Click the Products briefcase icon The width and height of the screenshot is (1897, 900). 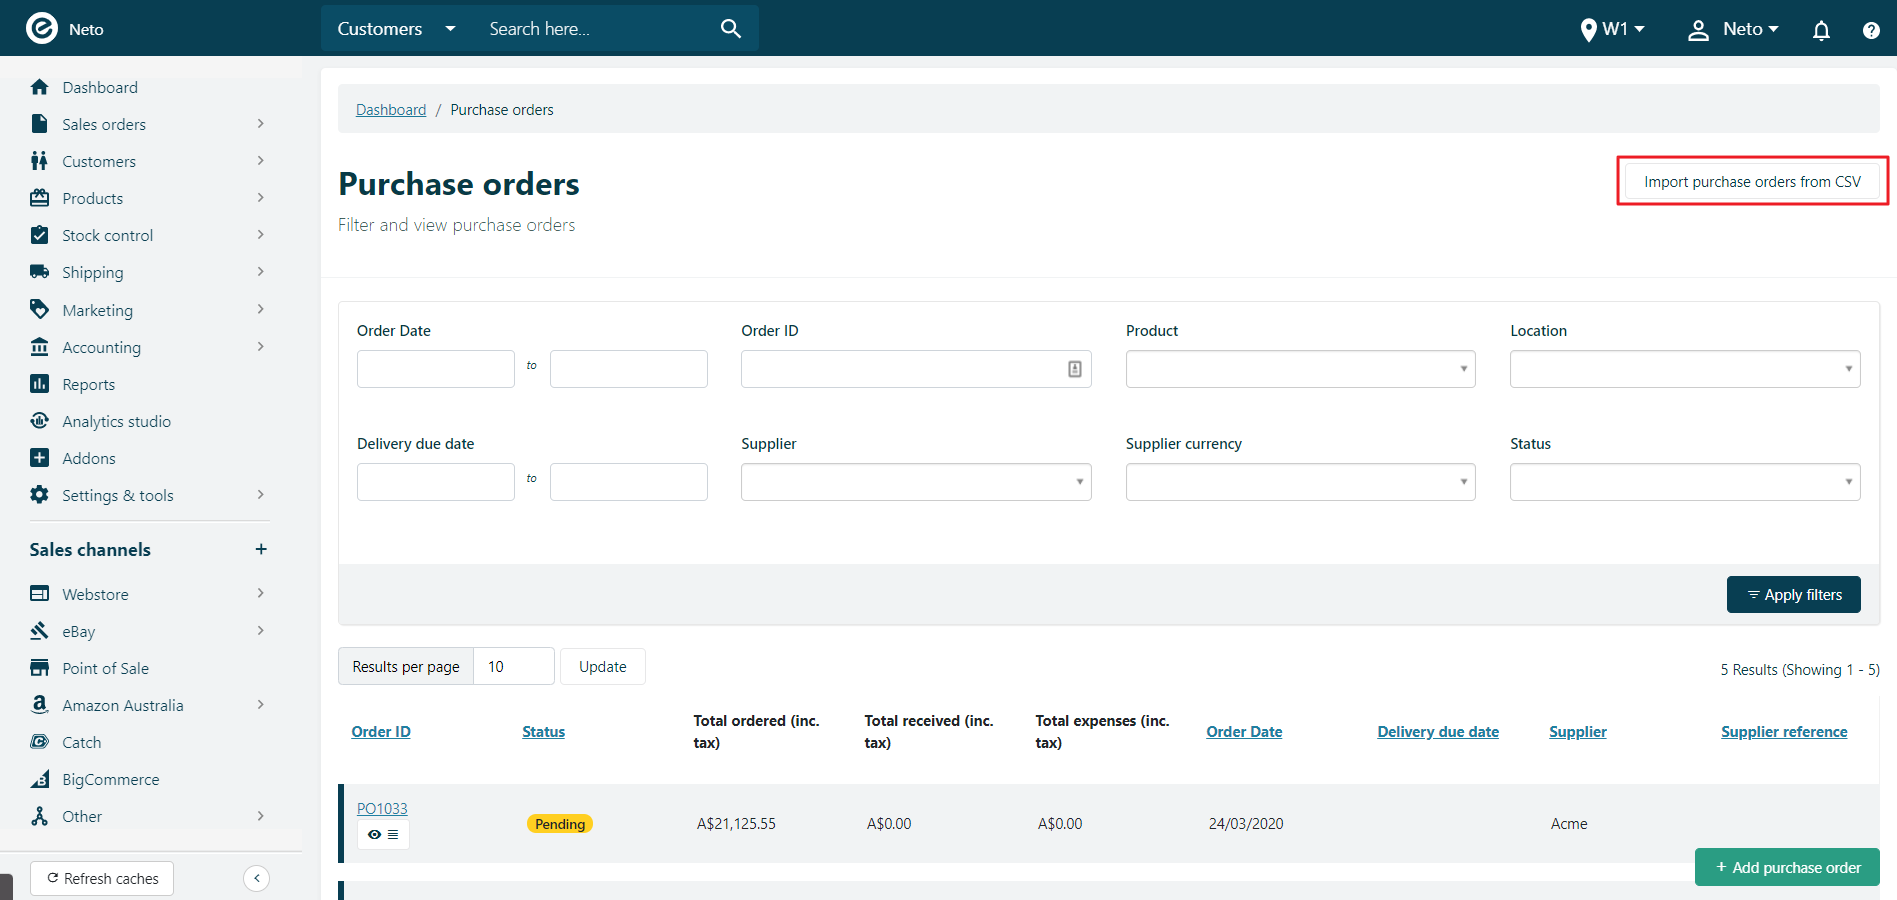(x=40, y=198)
